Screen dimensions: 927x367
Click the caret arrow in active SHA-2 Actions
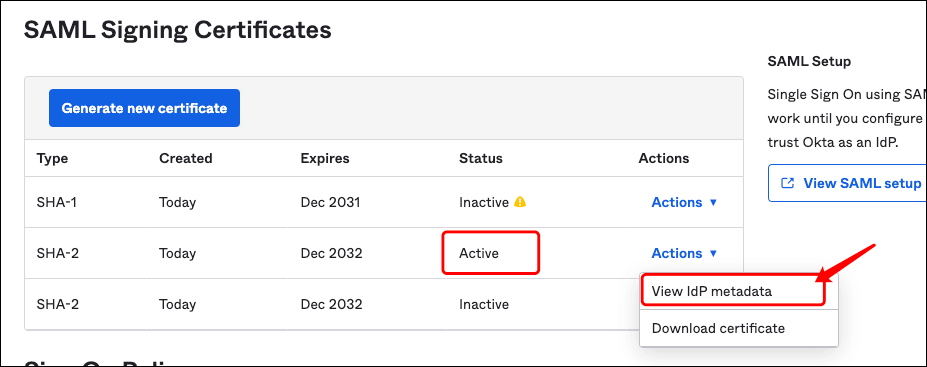(x=713, y=254)
